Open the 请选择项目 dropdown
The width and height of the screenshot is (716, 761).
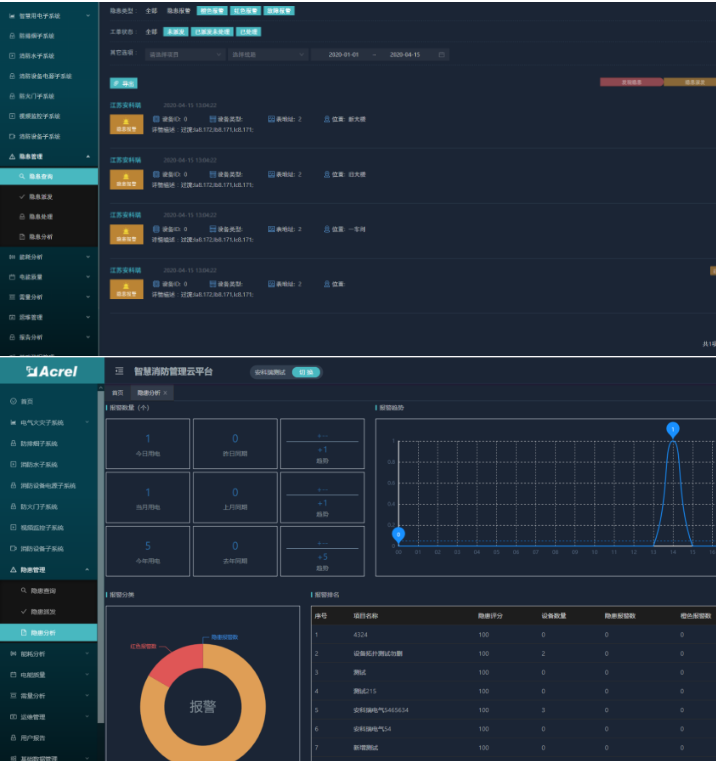(x=185, y=54)
